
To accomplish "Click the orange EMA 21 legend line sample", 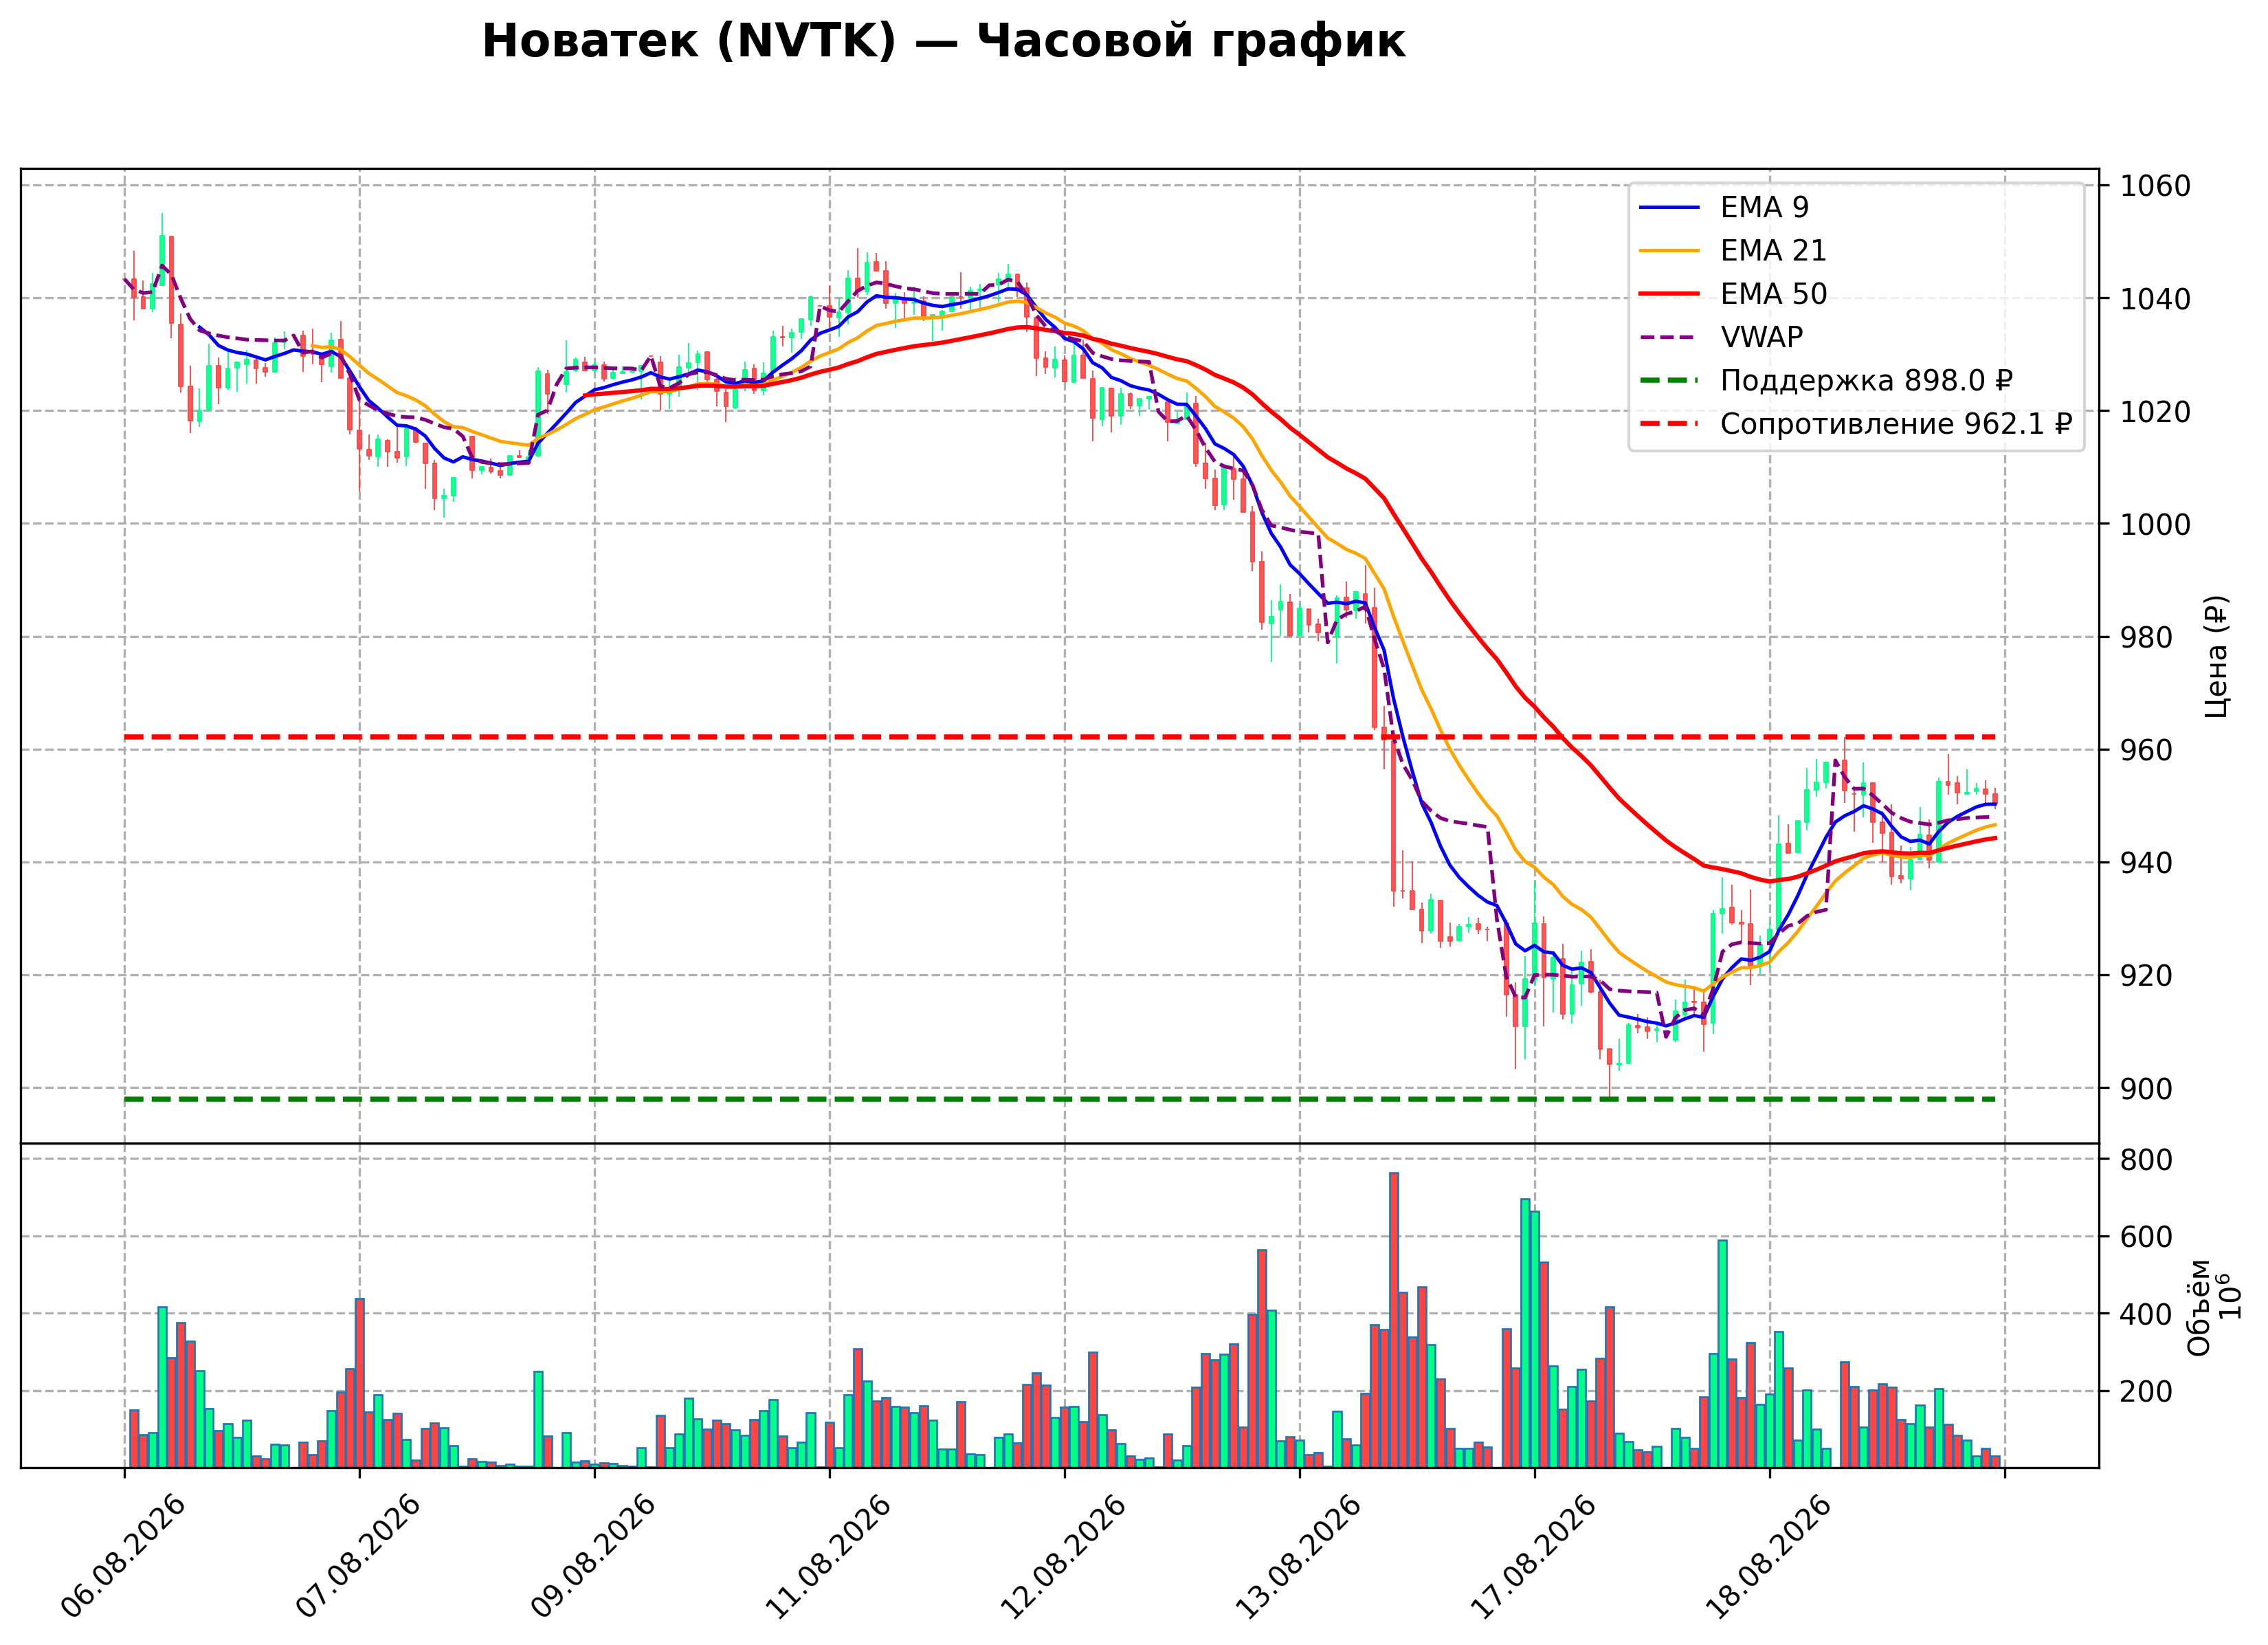I will pyautogui.click(x=1669, y=250).
